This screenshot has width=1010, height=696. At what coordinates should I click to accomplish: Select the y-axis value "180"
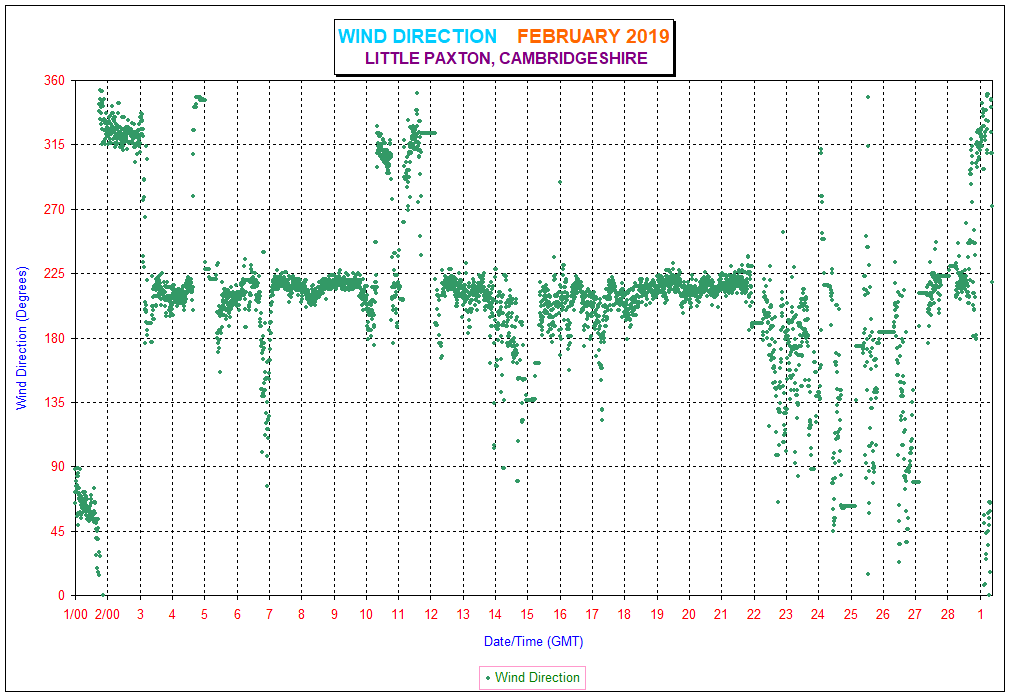pos(54,338)
